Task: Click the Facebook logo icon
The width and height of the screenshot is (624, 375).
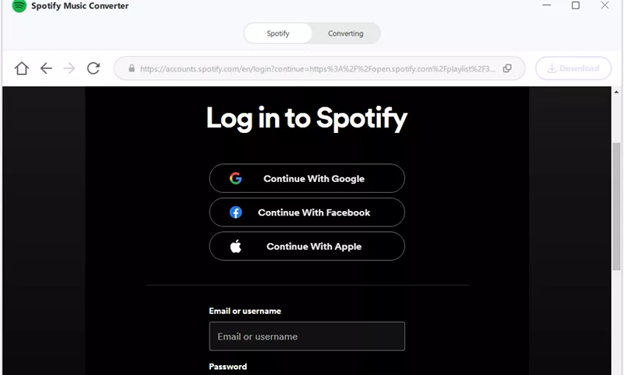Action: [x=236, y=212]
